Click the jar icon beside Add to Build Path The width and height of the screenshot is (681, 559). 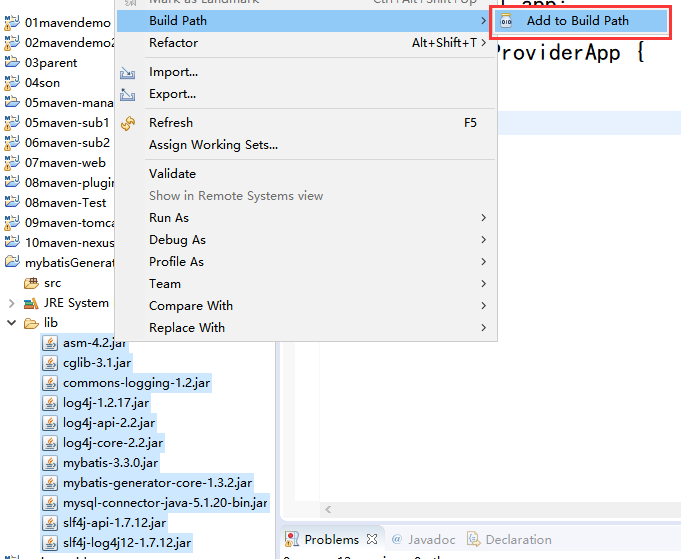(x=506, y=21)
